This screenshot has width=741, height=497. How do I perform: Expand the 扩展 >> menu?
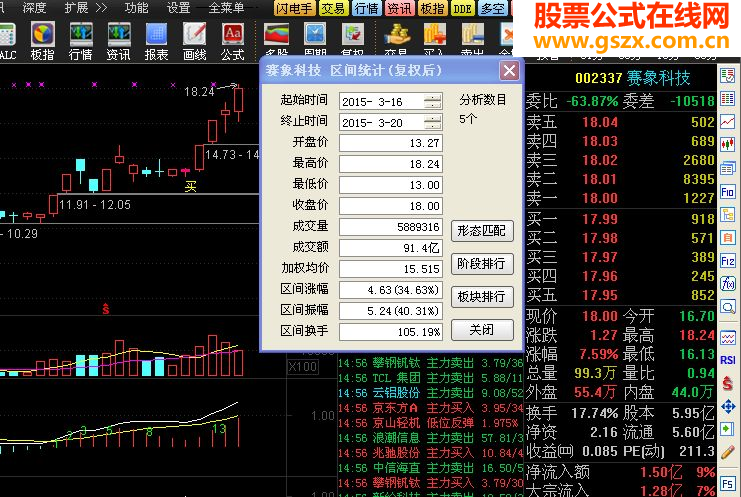[x=86, y=8]
